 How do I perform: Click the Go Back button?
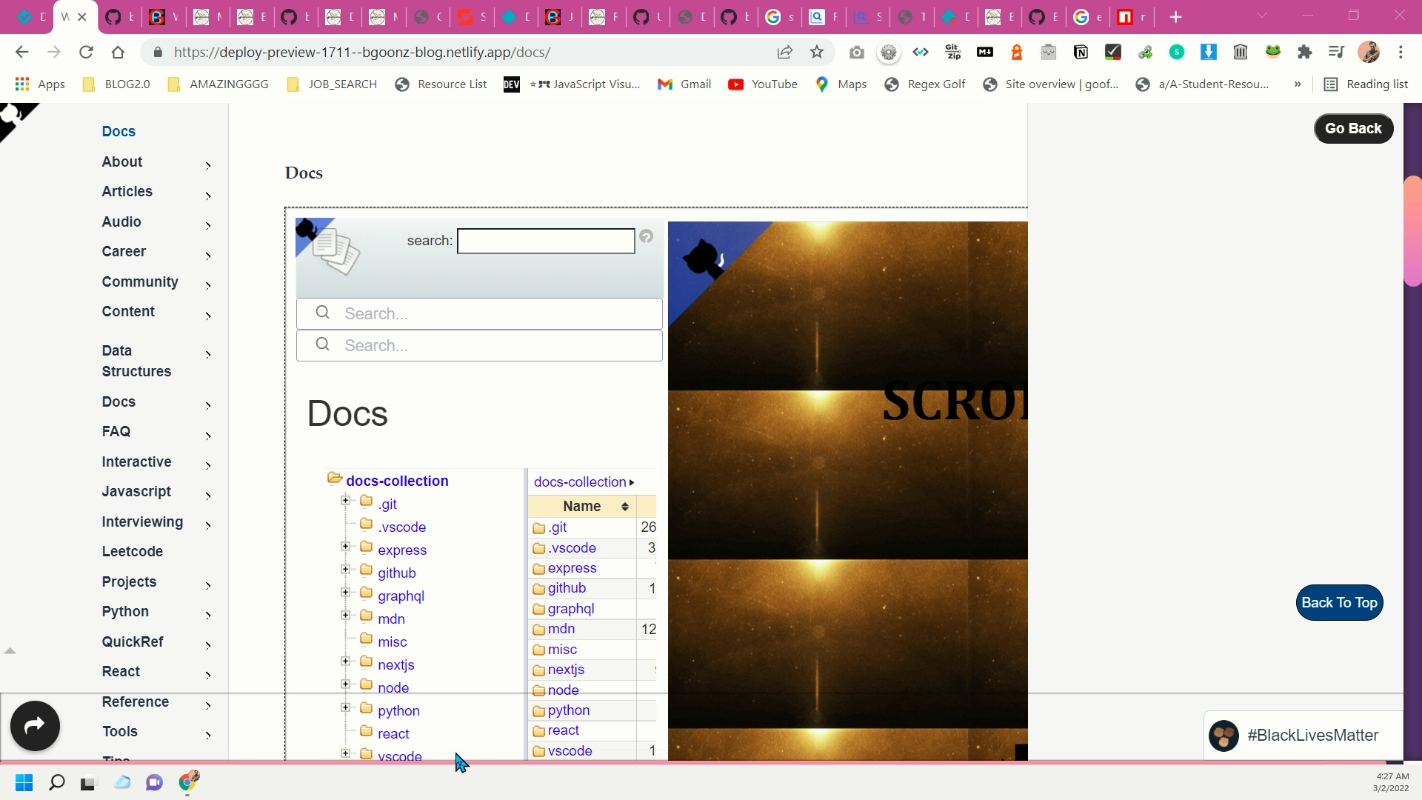(x=1353, y=128)
